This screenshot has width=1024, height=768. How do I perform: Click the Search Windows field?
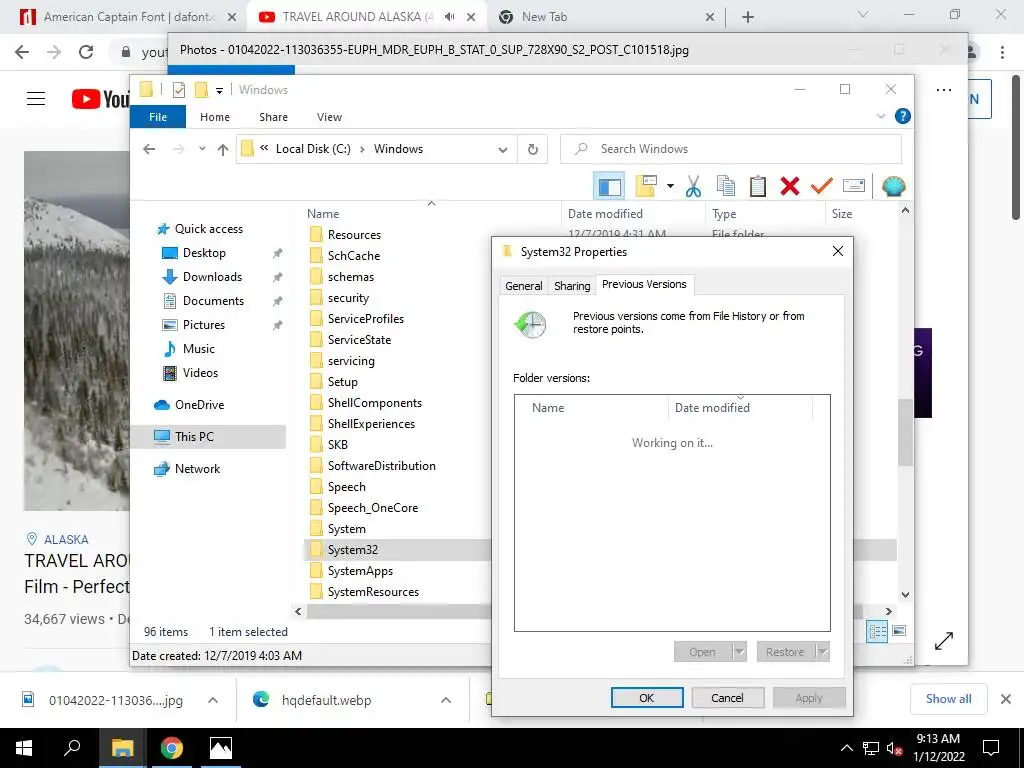coord(731,150)
